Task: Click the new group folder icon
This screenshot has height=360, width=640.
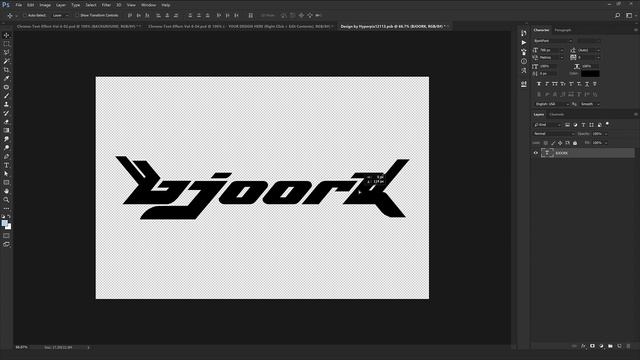Action: point(610,346)
